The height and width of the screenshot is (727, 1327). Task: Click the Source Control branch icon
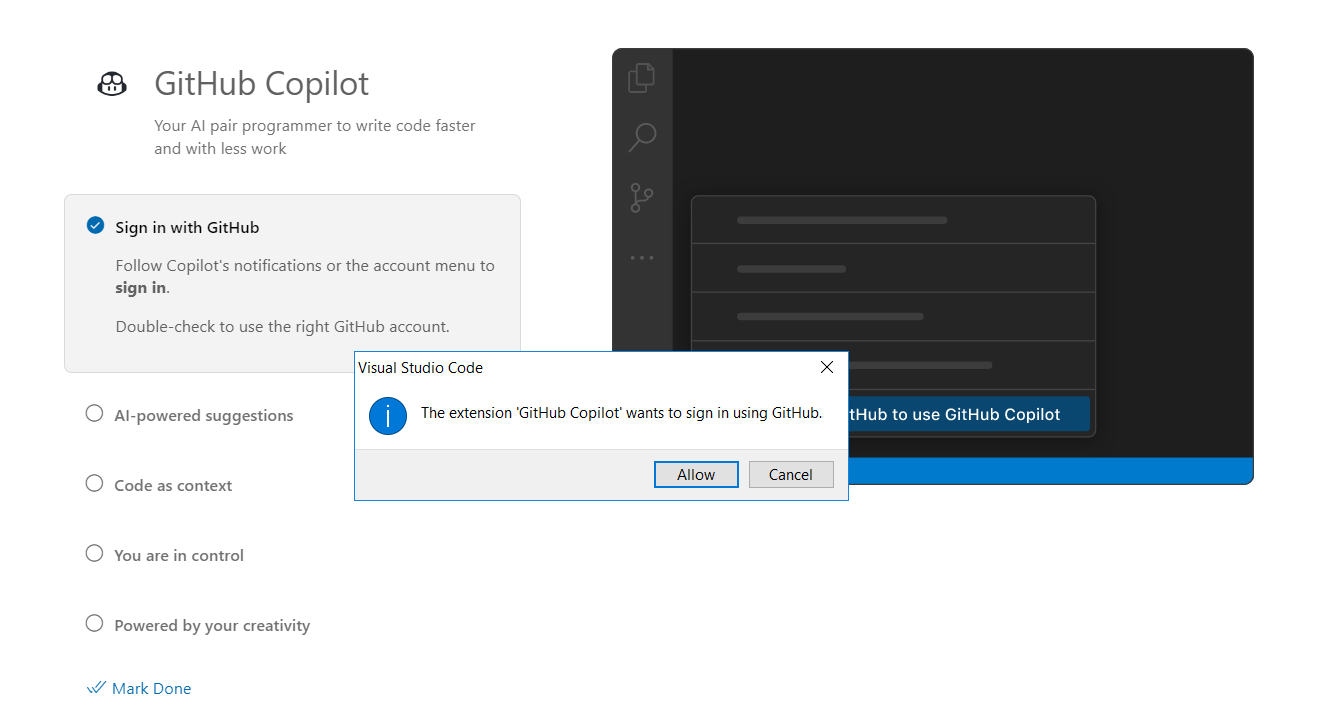[x=641, y=198]
